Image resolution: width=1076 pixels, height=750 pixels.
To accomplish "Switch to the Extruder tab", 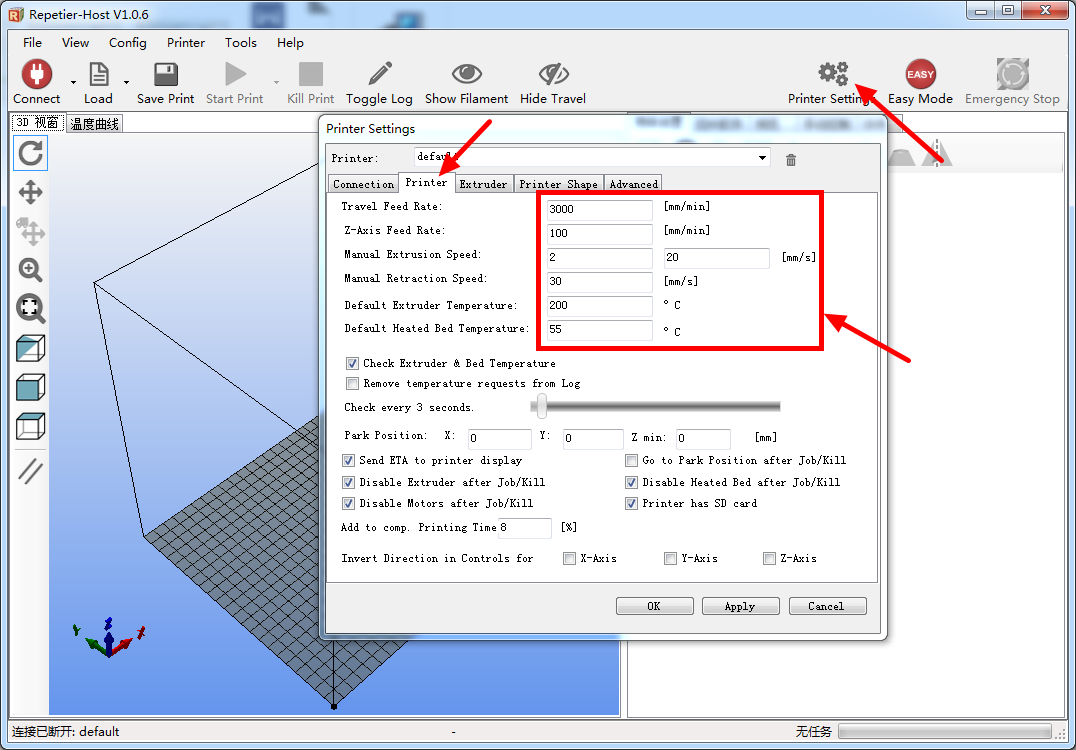I will [483, 184].
